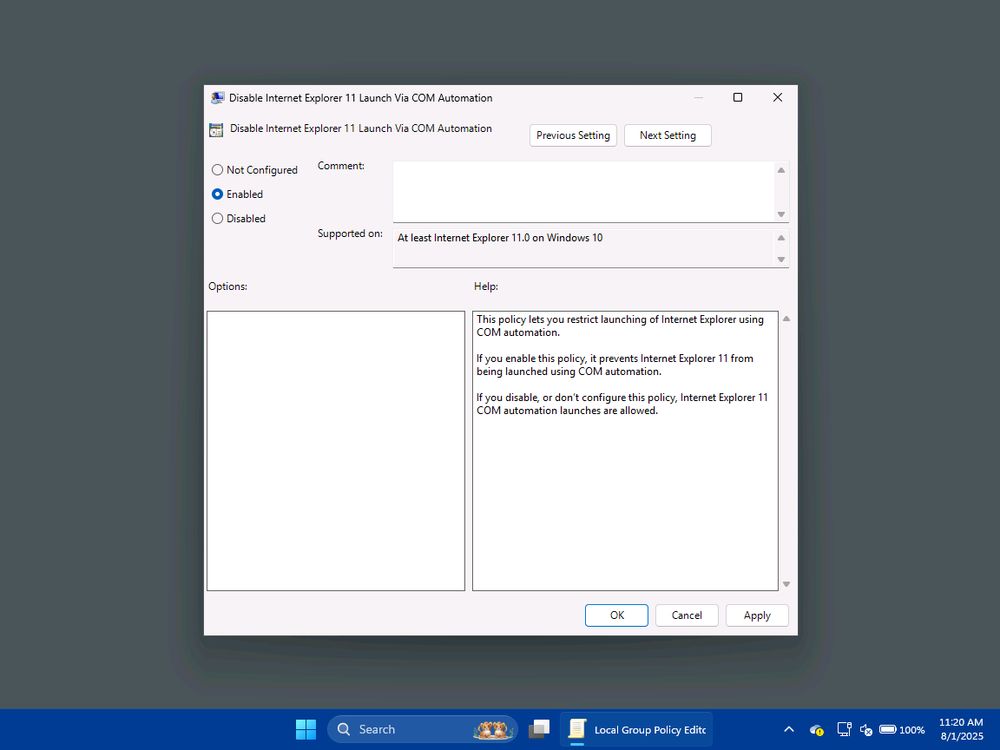
Task: Click inside the Comment text box
Action: point(584,192)
